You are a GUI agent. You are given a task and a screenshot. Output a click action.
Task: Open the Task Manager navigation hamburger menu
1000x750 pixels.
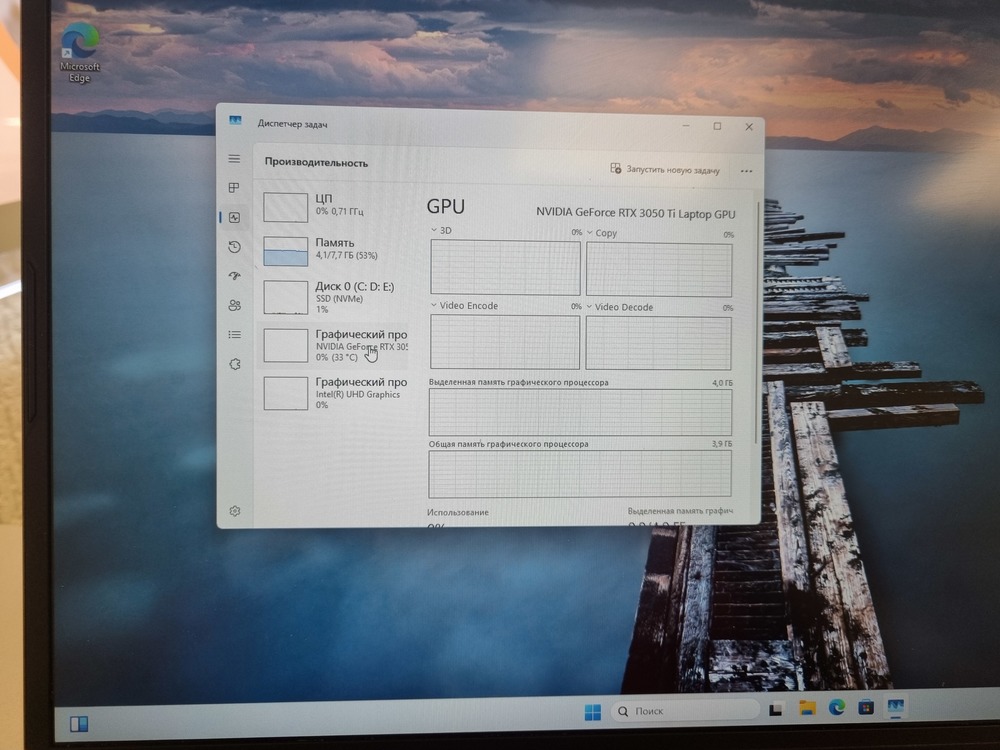[x=235, y=159]
